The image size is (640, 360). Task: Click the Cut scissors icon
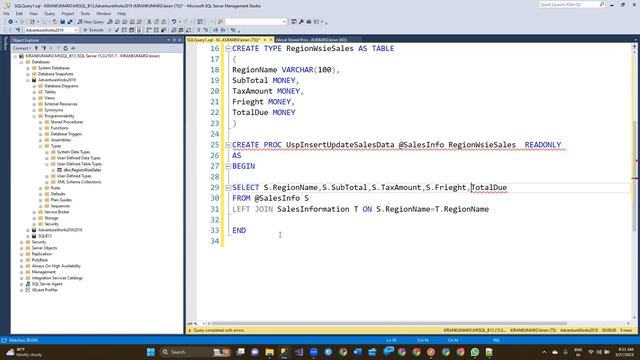coord(149,22)
